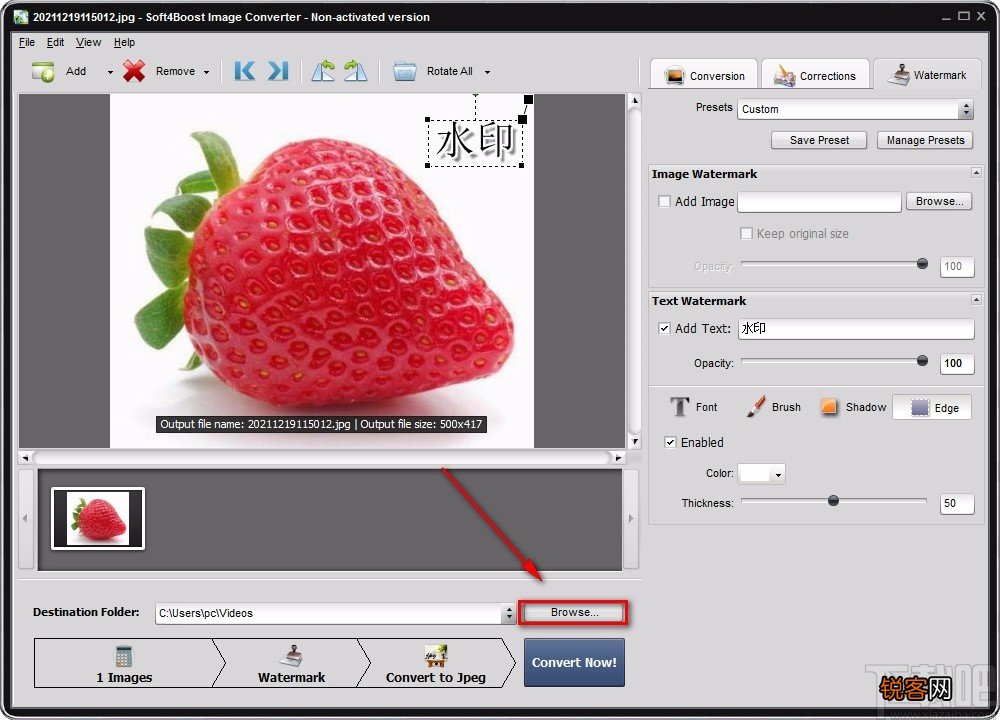The width and height of the screenshot is (1000, 720).
Task: Rotate image right icon
Action: point(355,71)
